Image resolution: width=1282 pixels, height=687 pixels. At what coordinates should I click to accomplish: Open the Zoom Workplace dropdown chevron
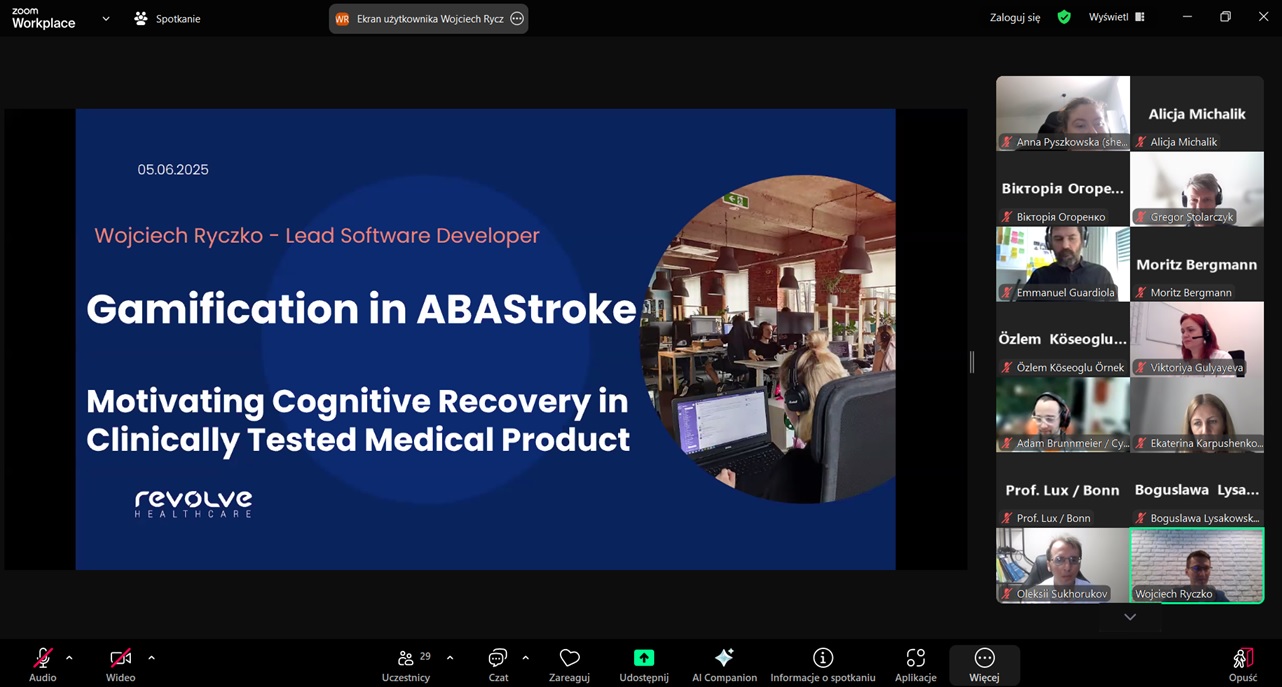coord(106,18)
